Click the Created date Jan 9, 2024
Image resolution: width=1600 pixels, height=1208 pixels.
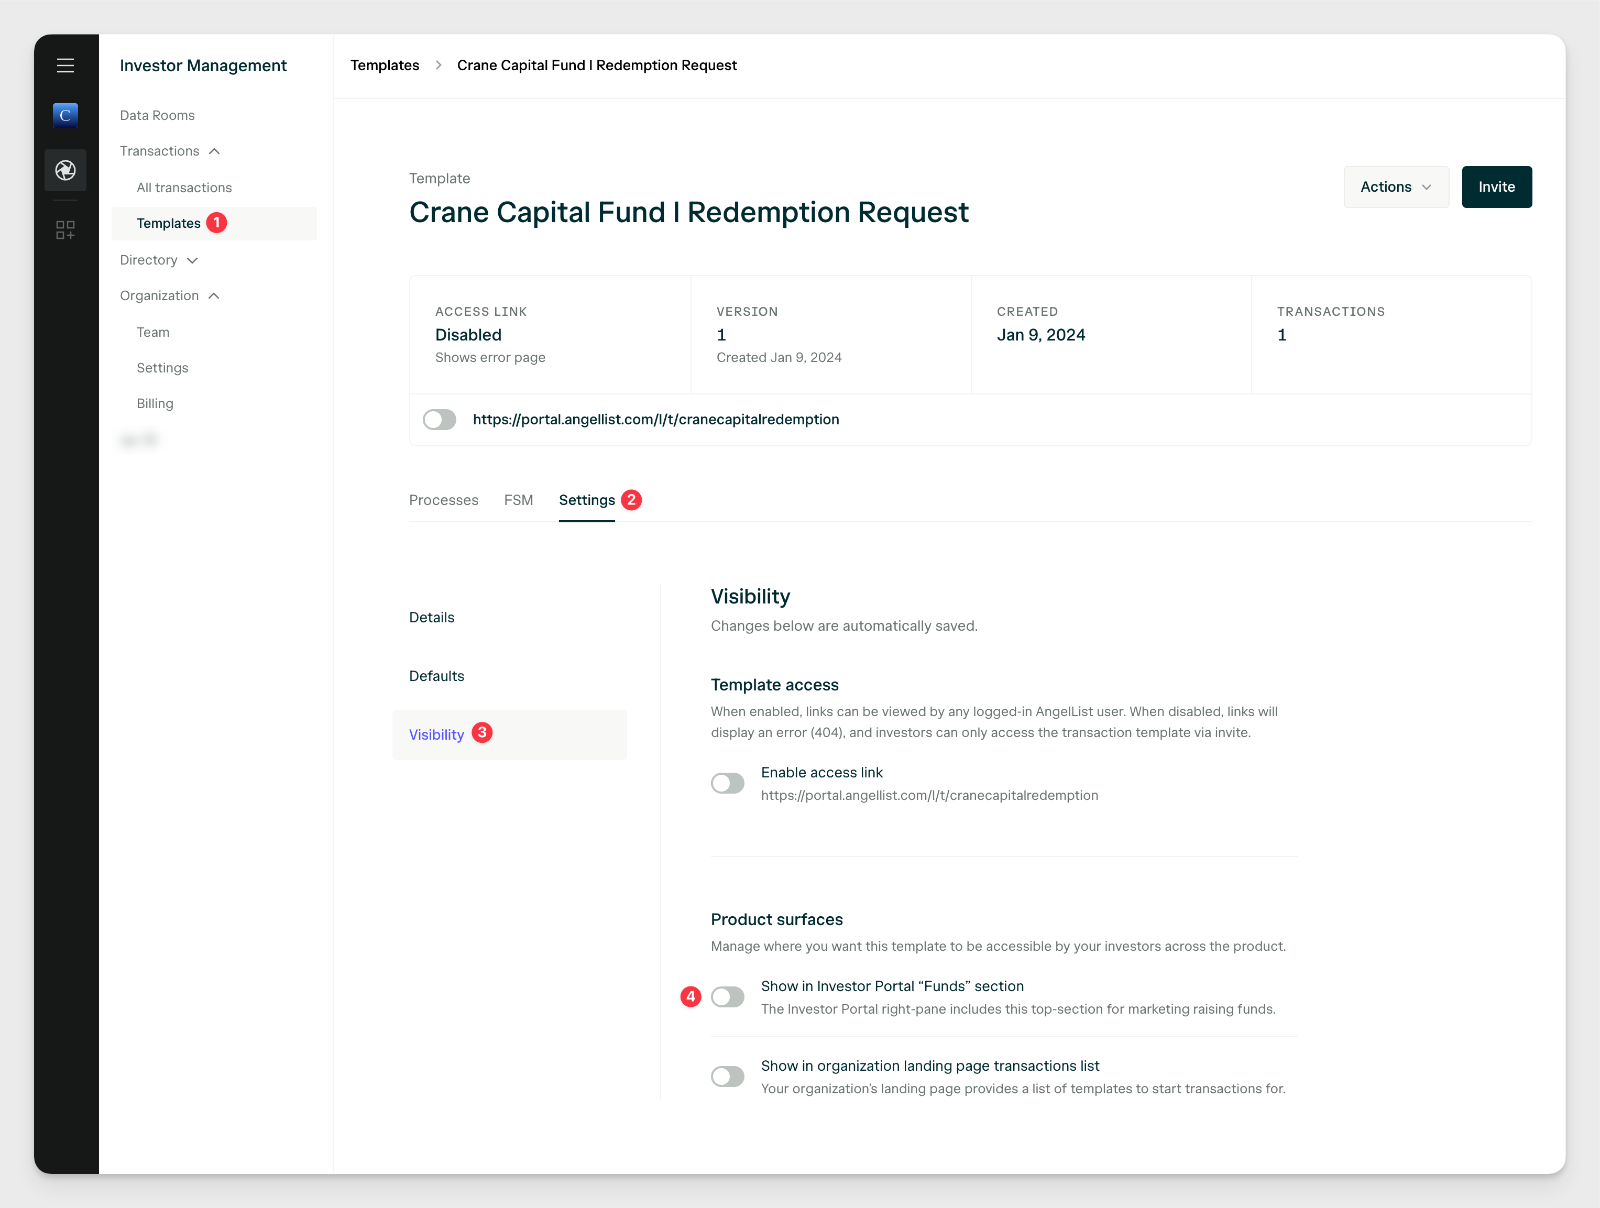(x=1041, y=335)
